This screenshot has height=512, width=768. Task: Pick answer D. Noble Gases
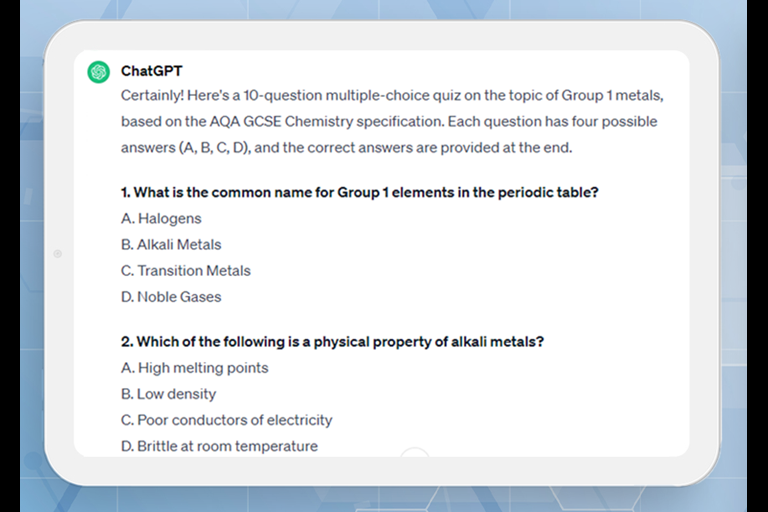click(x=171, y=296)
